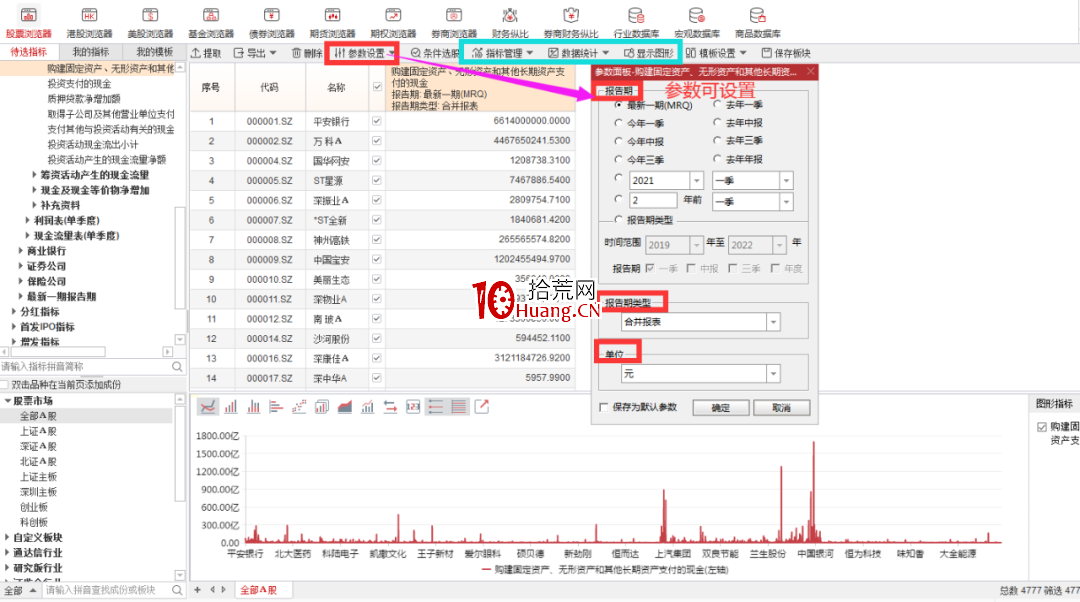Switch to the 待选指标 tab

coord(29,52)
